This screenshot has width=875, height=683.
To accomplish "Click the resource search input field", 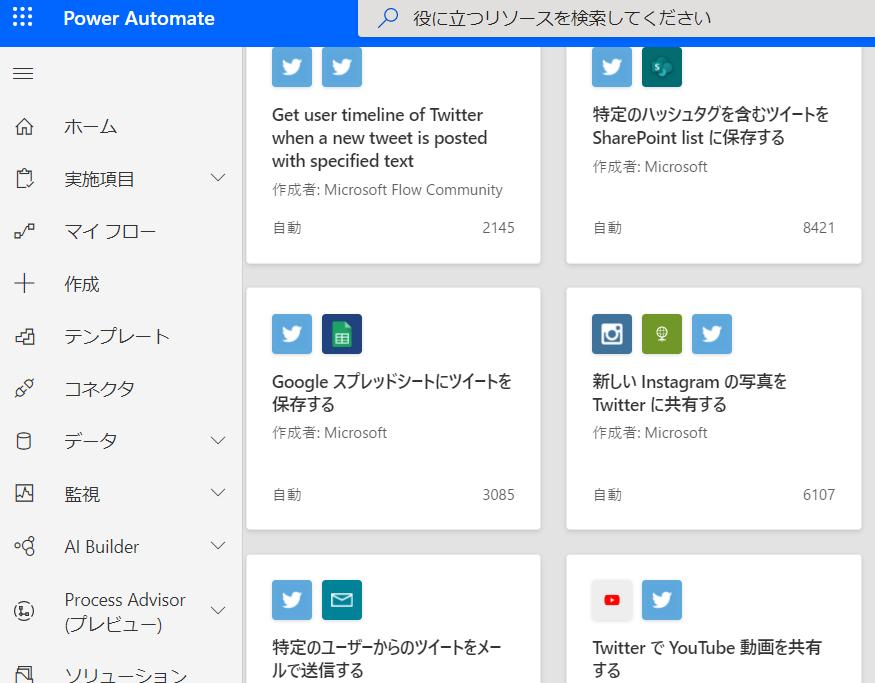I will [x=616, y=18].
